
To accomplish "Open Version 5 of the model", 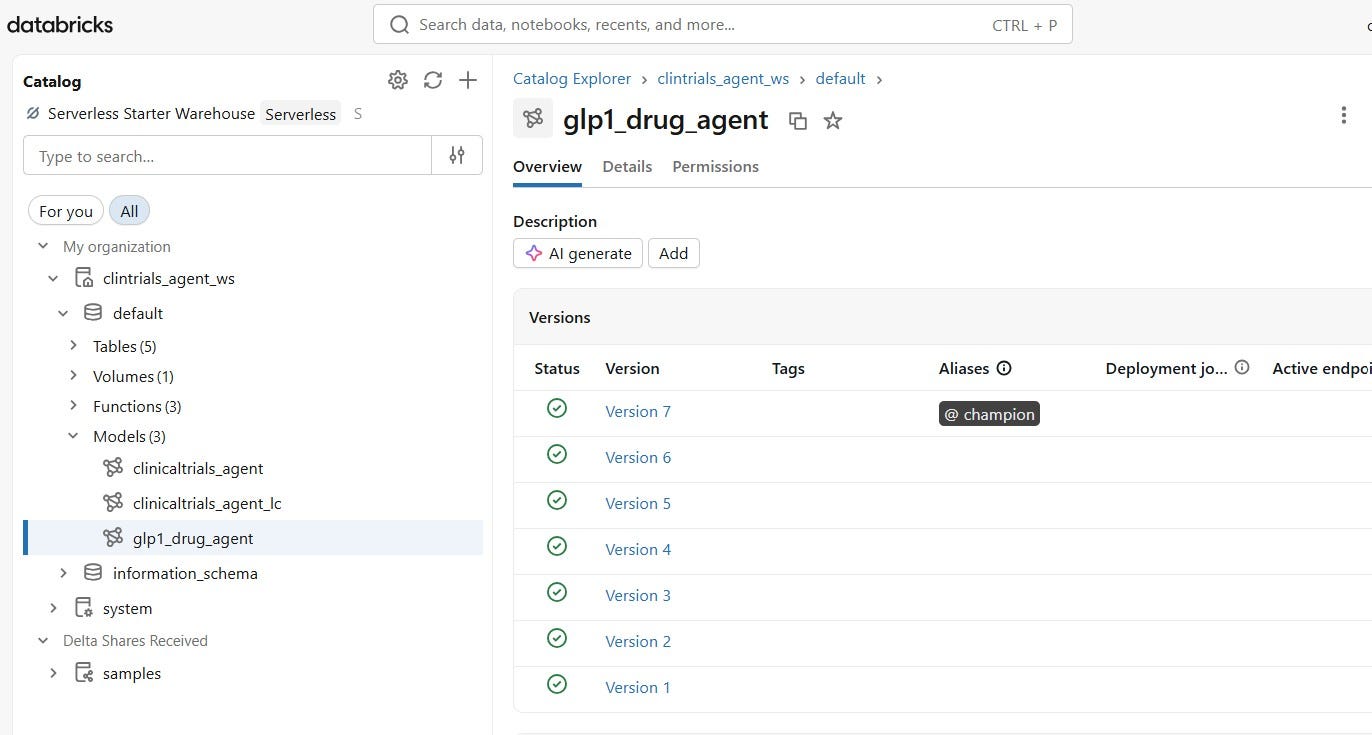I will pyautogui.click(x=638, y=503).
